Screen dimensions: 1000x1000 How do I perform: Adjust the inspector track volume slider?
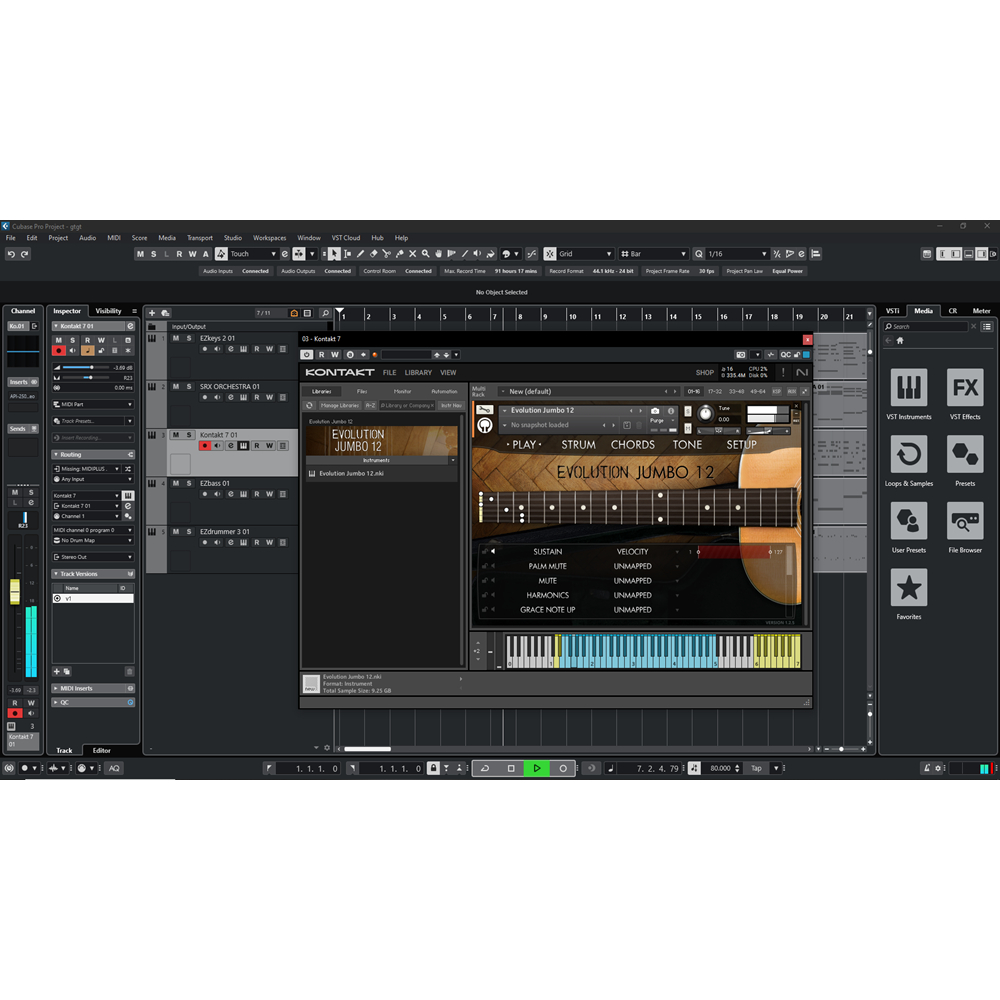coord(86,368)
